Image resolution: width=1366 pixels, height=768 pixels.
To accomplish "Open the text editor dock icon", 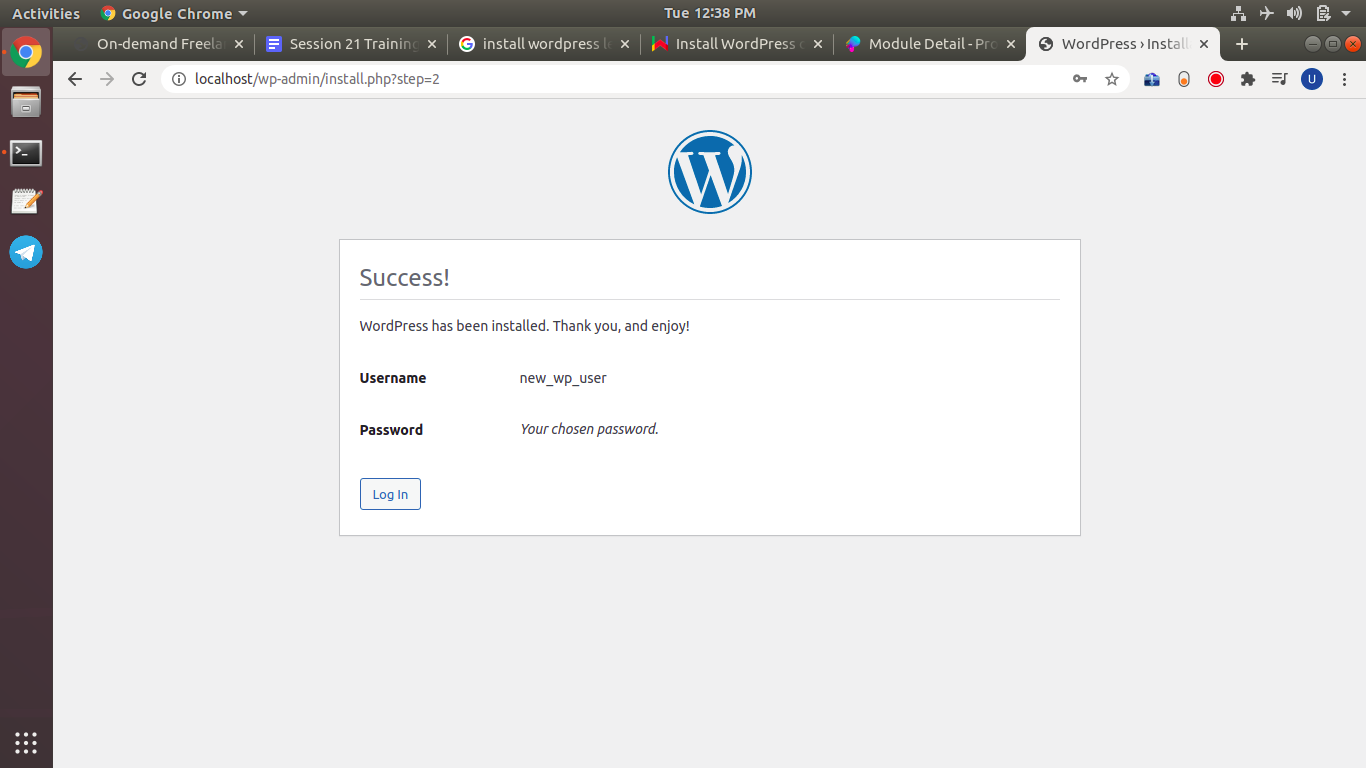I will [x=26, y=201].
